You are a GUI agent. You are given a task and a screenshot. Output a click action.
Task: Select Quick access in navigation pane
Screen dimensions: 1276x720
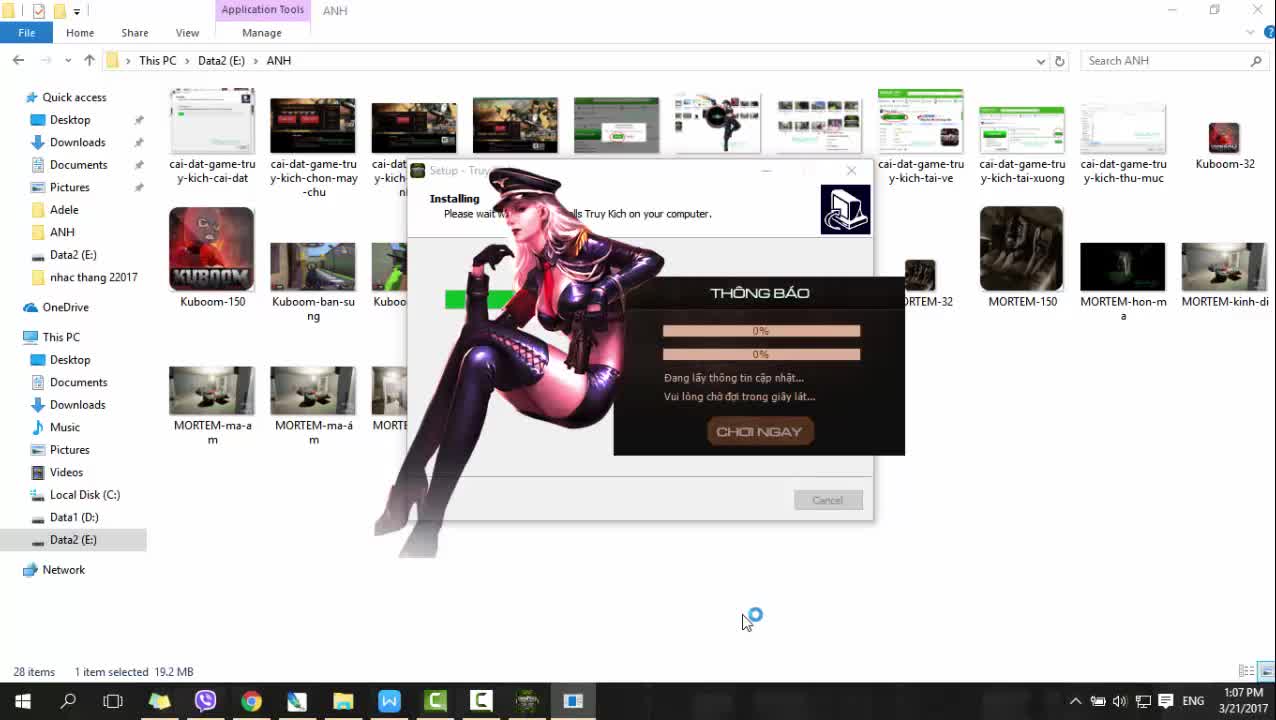coord(74,97)
